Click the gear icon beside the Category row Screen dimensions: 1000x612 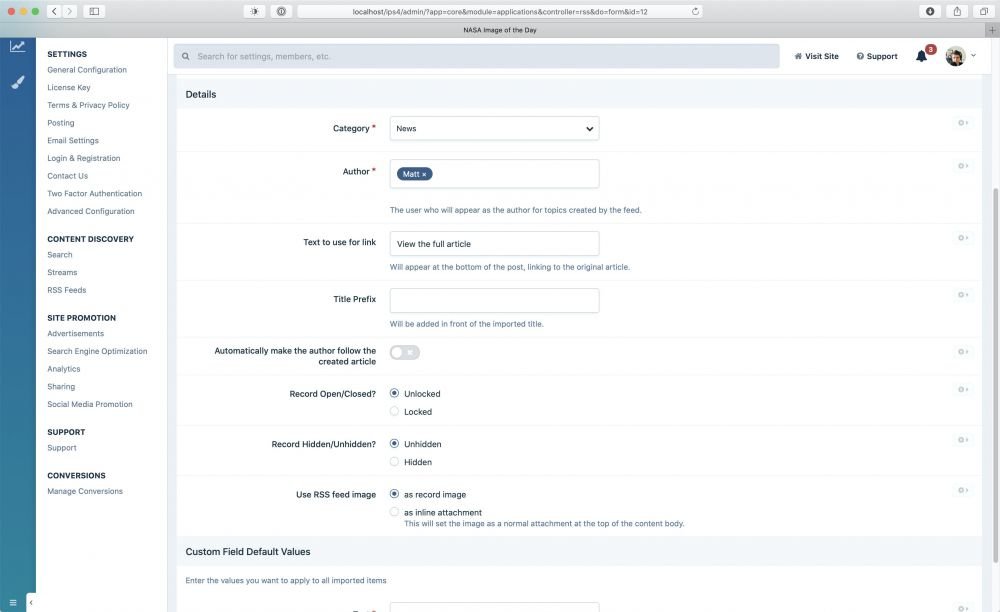[963, 123]
